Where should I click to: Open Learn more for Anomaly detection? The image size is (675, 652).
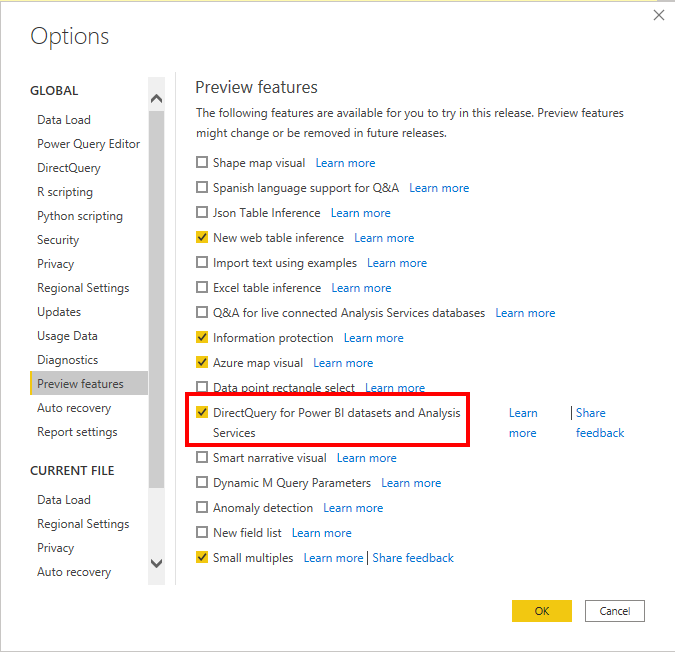coord(353,508)
